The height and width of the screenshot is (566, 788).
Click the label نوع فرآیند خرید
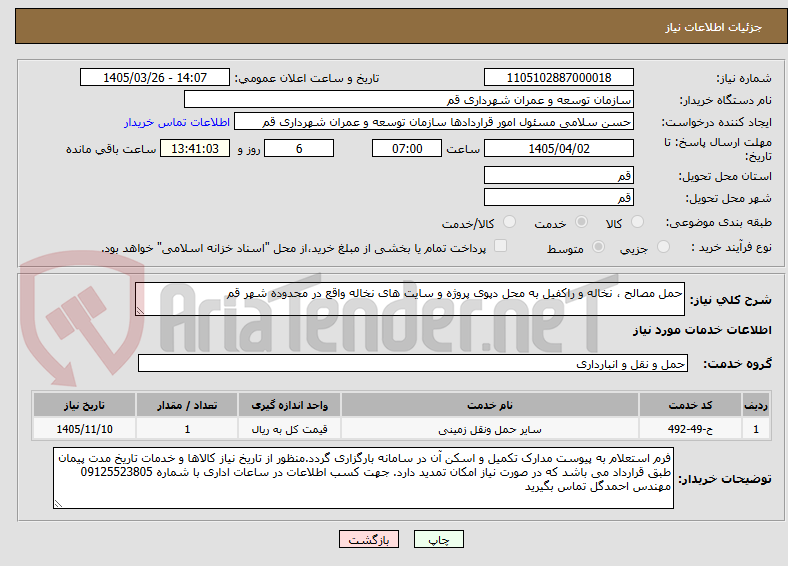731,247
